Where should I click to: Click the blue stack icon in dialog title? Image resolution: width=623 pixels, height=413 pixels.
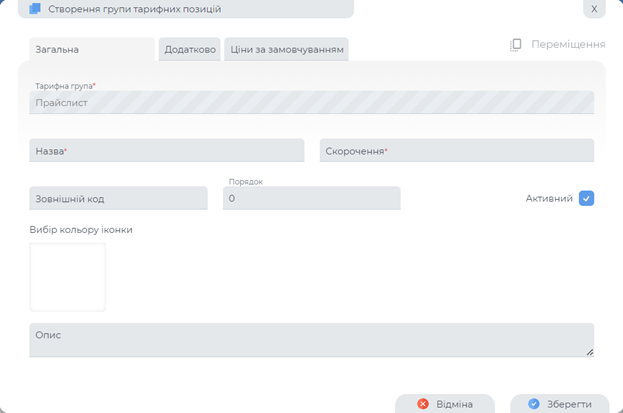35,9
